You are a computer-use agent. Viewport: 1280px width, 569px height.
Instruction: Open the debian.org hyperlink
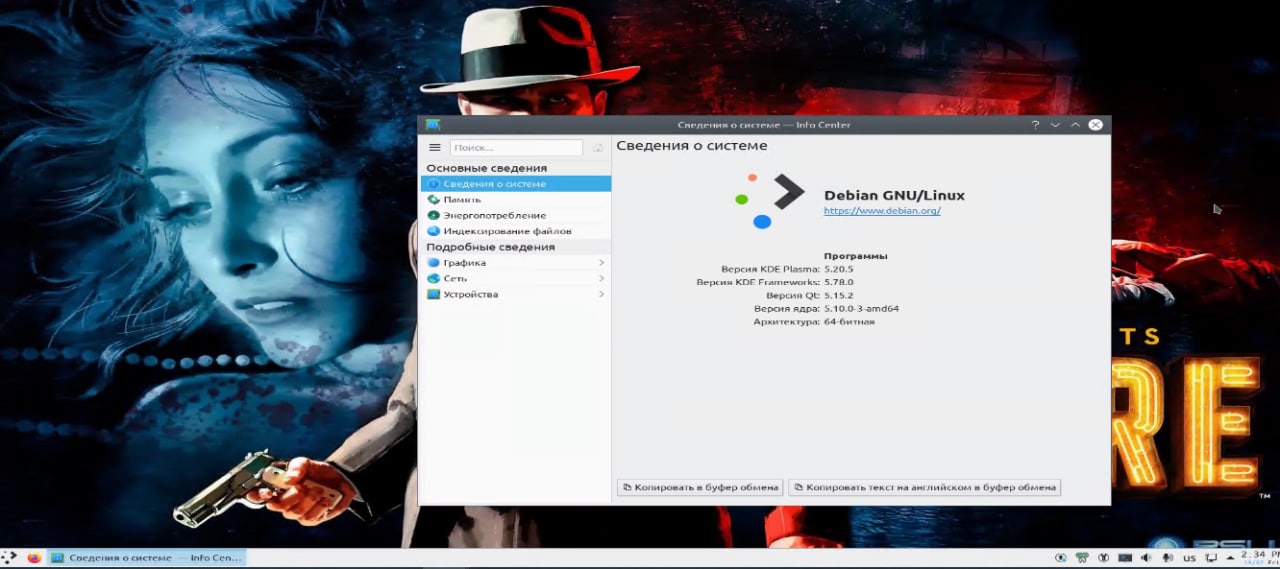pos(882,211)
